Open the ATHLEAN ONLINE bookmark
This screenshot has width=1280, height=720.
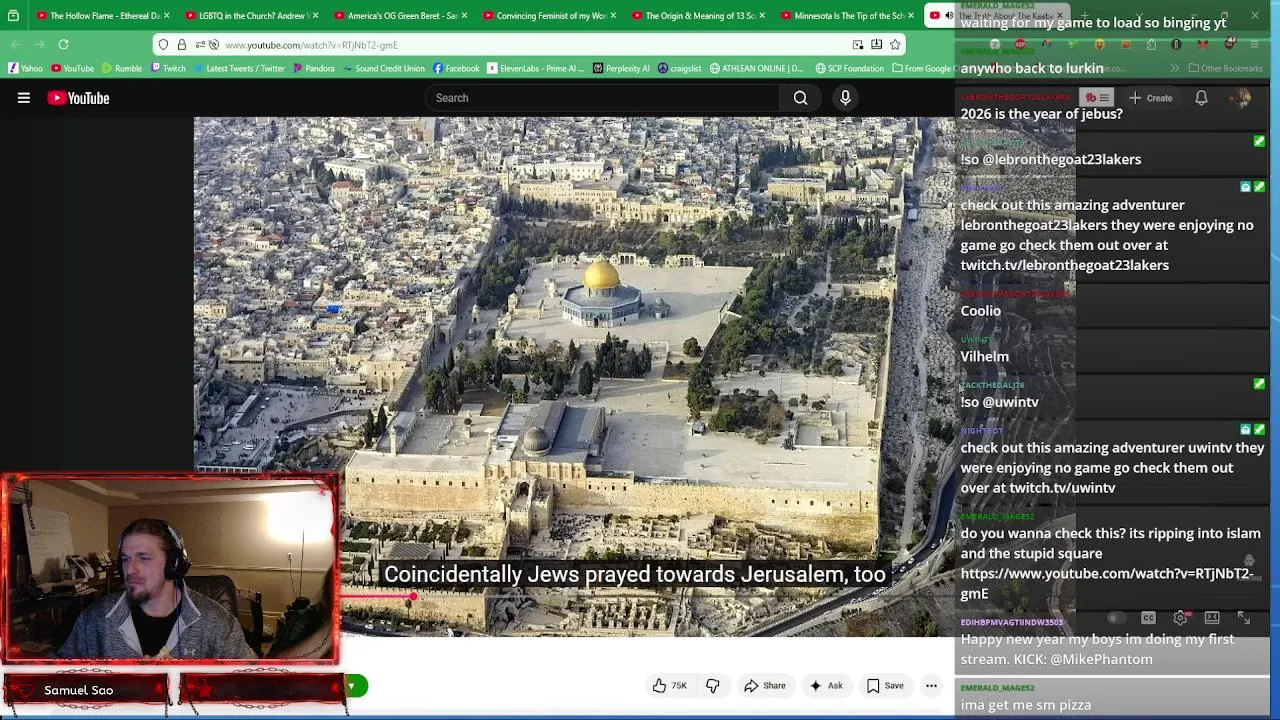(x=756, y=68)
